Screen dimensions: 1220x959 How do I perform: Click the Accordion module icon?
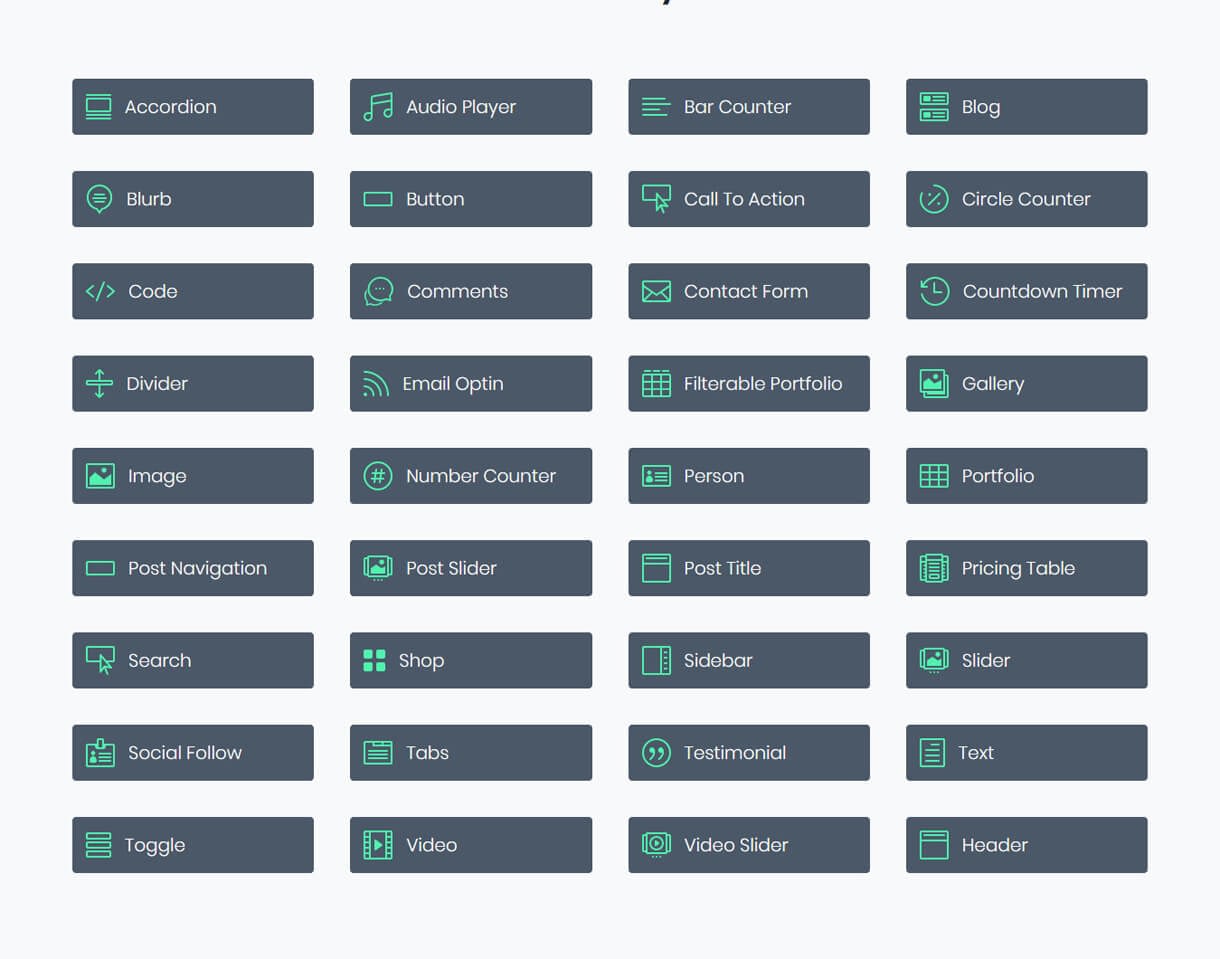pyautogui.click(x=98, y=107)
